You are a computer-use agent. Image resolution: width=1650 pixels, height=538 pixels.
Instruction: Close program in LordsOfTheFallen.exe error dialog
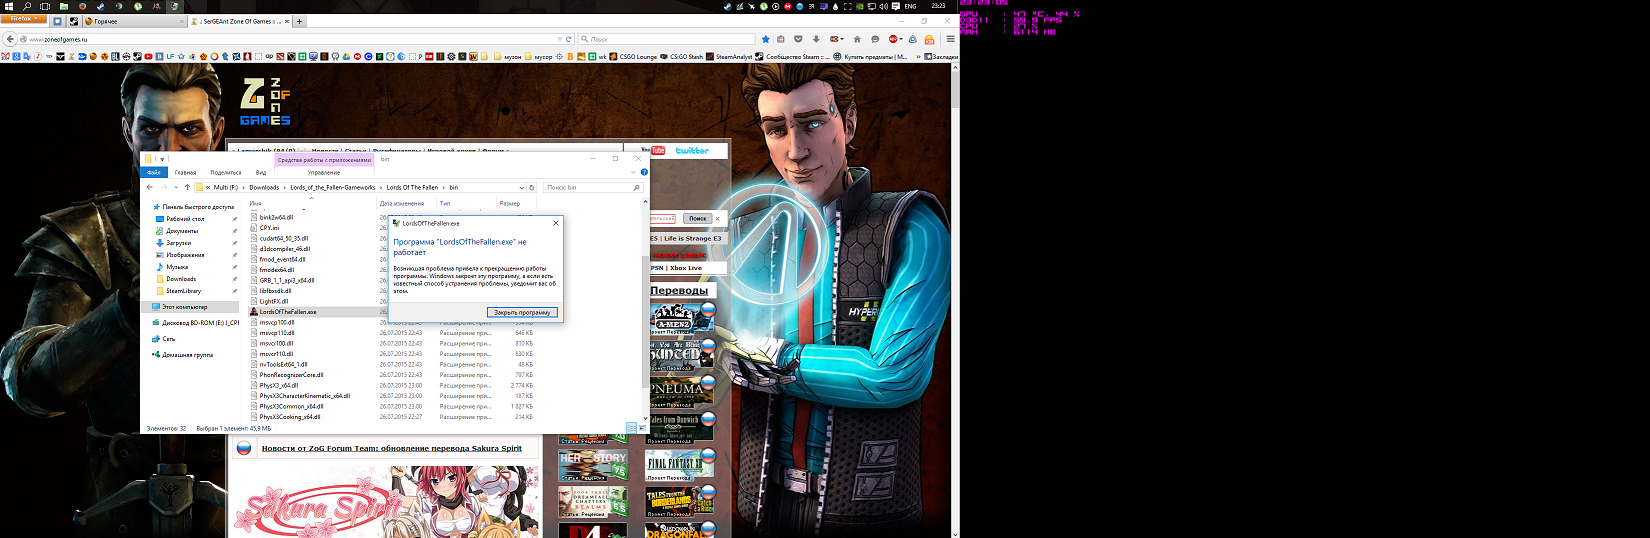(x=522, y=312)
